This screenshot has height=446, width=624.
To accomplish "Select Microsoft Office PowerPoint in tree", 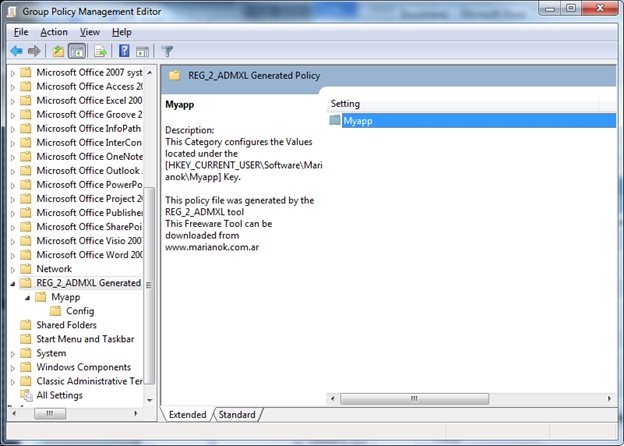I will (89, 185).
